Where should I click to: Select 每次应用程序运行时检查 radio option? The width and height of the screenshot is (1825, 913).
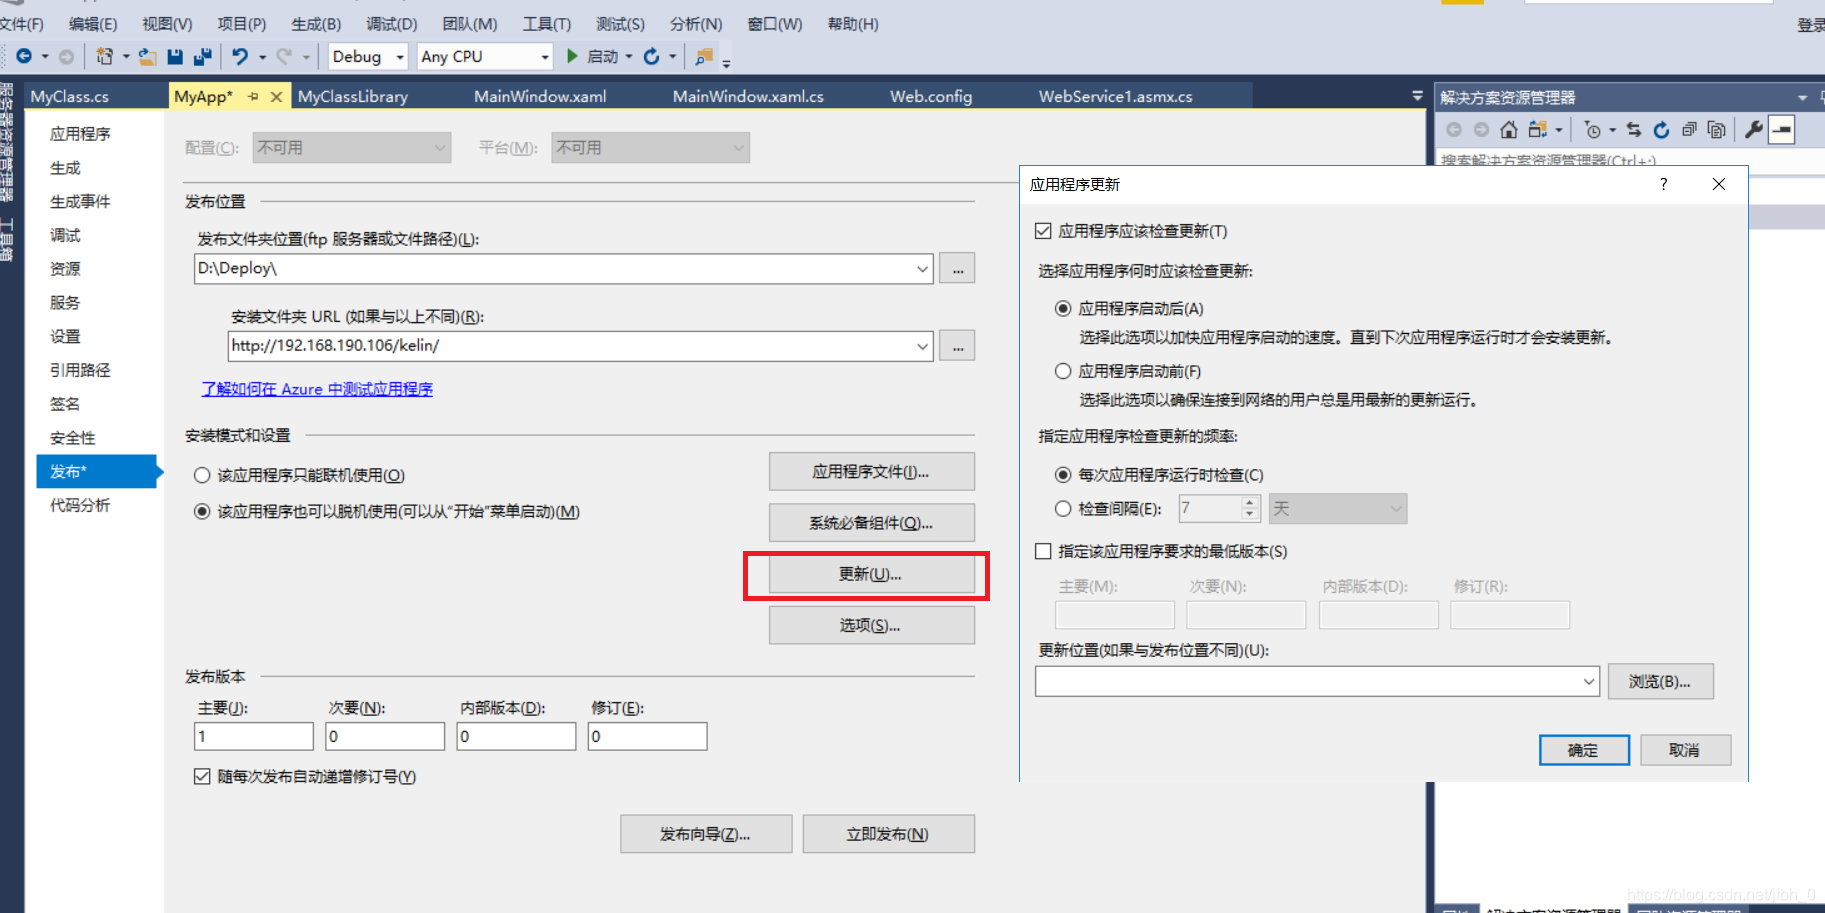coord(1063,475)
